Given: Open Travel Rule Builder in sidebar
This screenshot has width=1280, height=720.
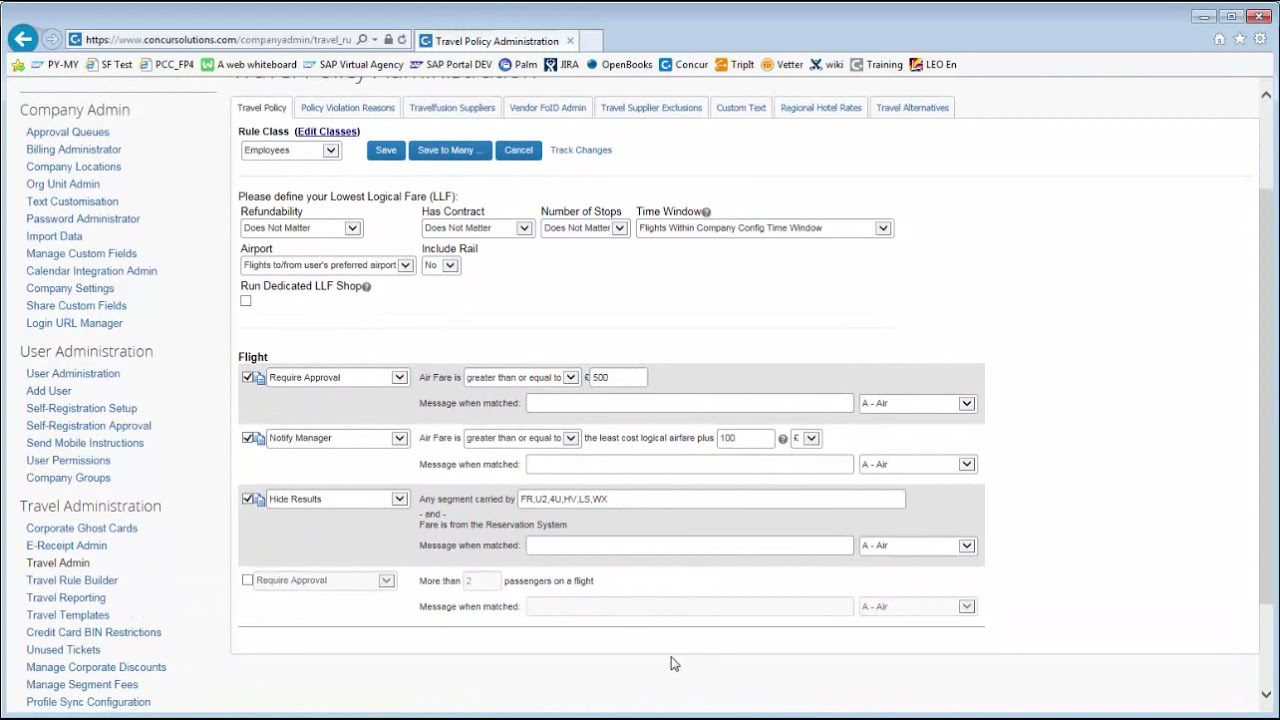Looking at the screenshot, I should pos(72,580).
